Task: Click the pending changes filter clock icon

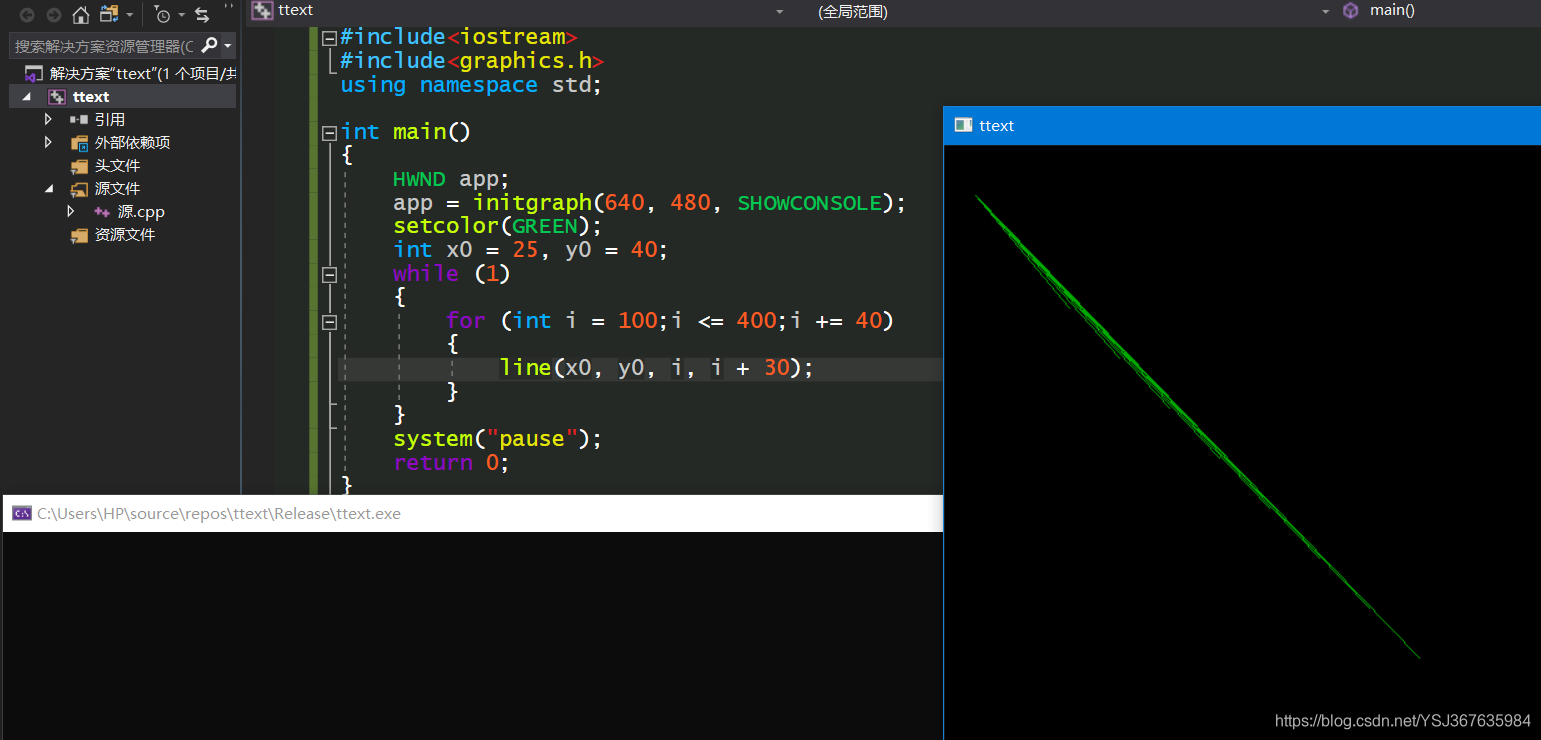Action: (x=162, y=15)
